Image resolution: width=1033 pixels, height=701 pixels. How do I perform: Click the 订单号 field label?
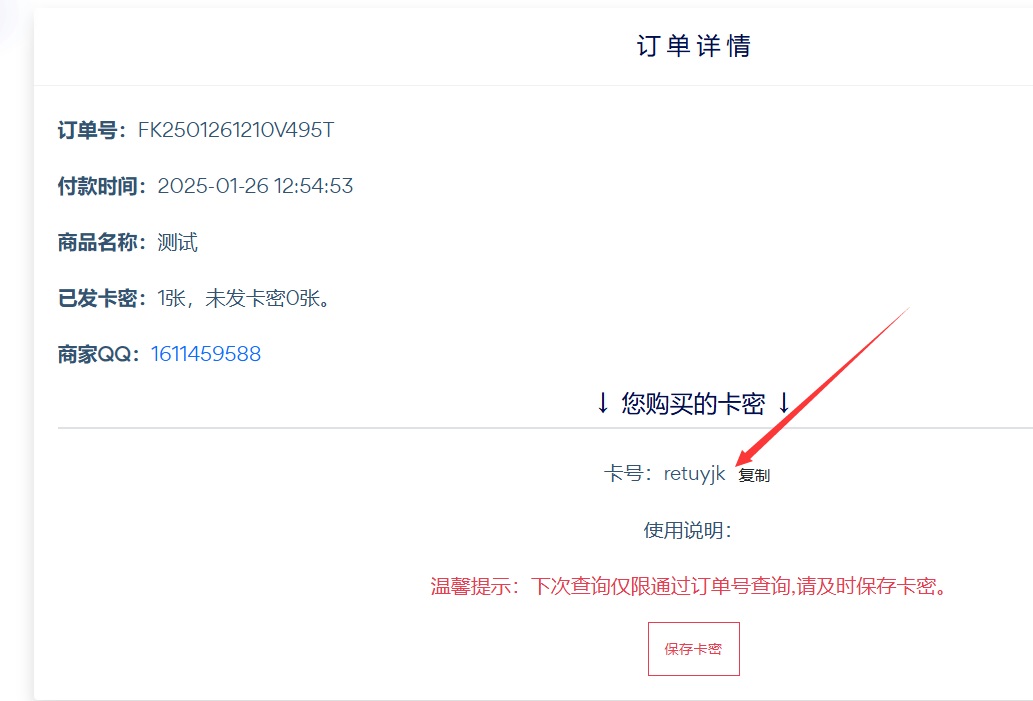pyautogui.click(x=91, y=130)
